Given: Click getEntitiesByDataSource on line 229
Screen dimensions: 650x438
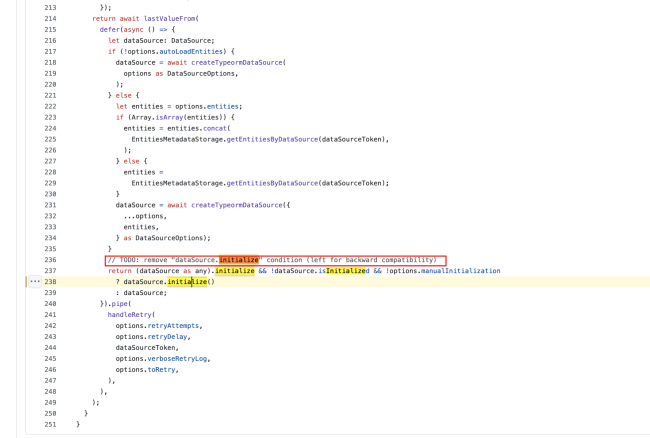Looking at the screenshot, I should tap(272, 183).
